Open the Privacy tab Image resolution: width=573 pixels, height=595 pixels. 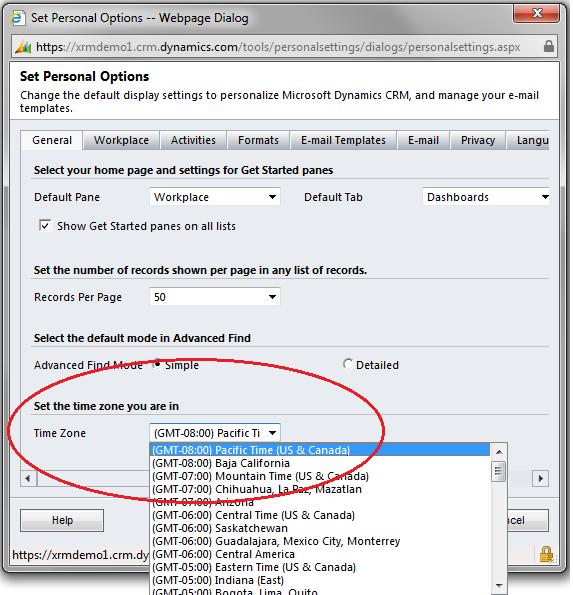478,140
